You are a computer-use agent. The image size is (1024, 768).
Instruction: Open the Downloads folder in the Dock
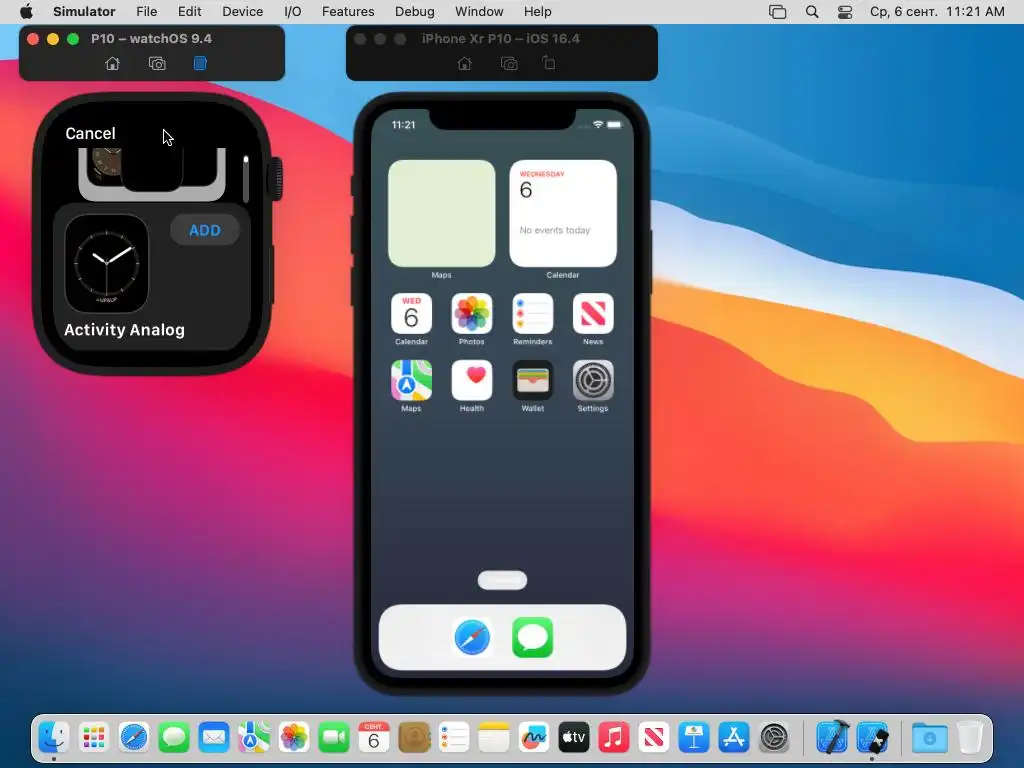point(930,738)
